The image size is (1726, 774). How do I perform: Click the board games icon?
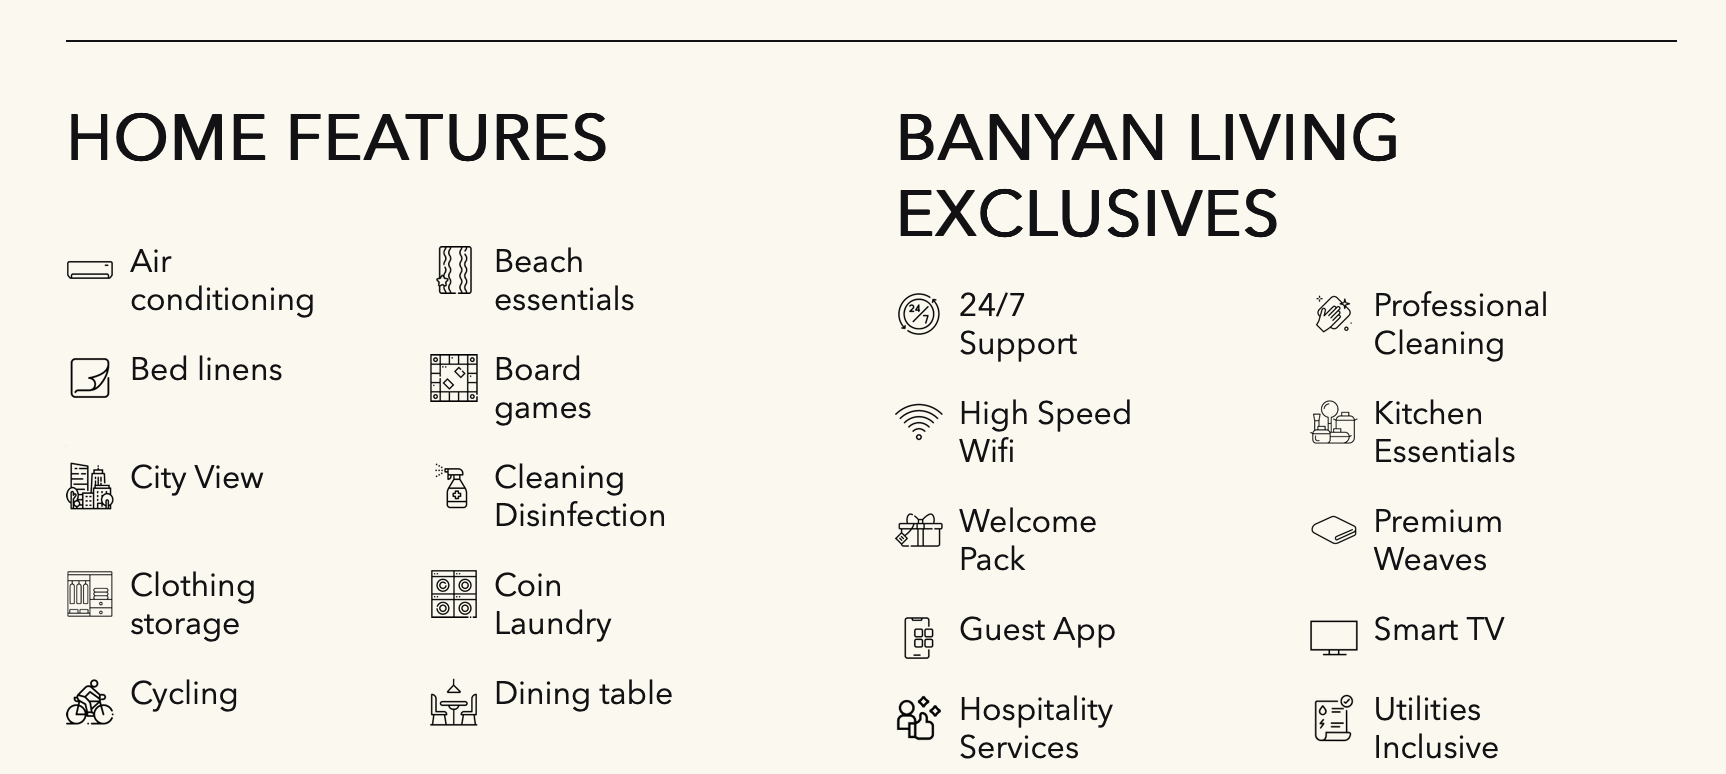pyautogui.click(x=454, y=378)
